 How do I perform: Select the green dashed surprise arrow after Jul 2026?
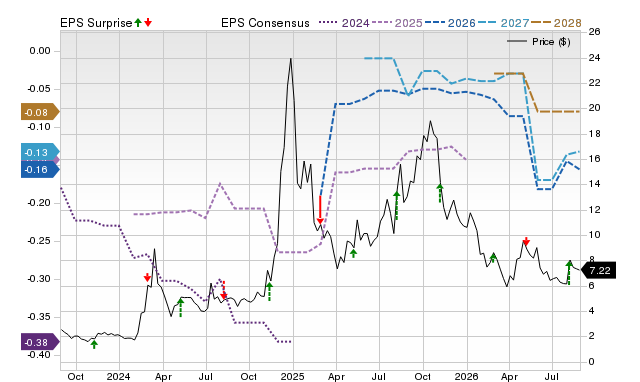[x=569, y=272]
